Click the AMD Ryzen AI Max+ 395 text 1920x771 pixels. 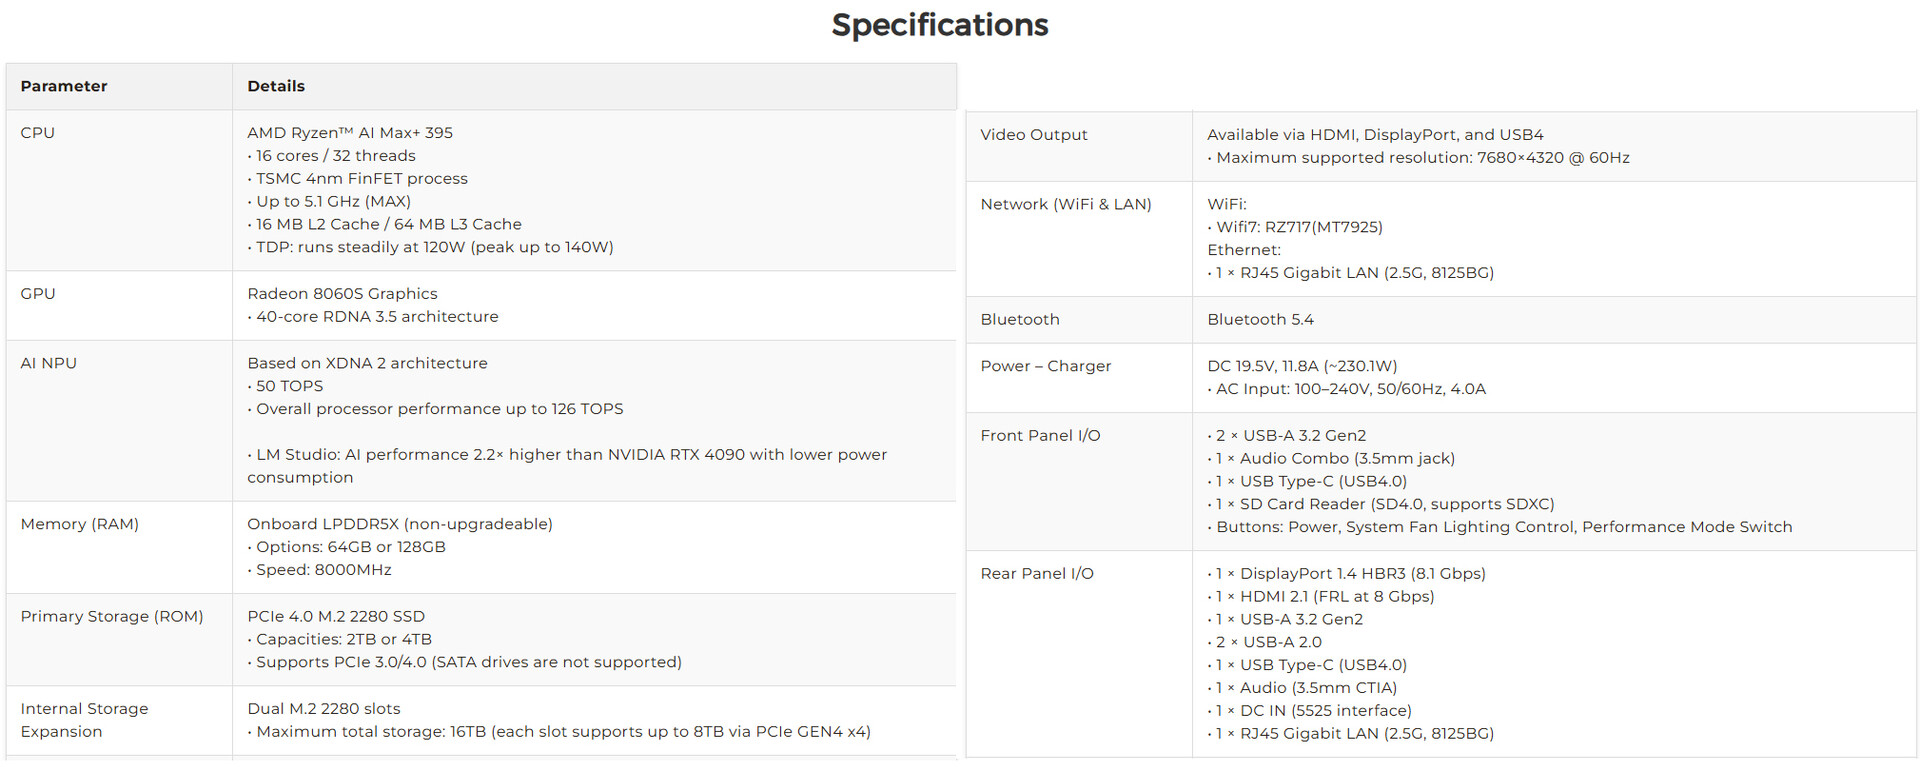350,133
